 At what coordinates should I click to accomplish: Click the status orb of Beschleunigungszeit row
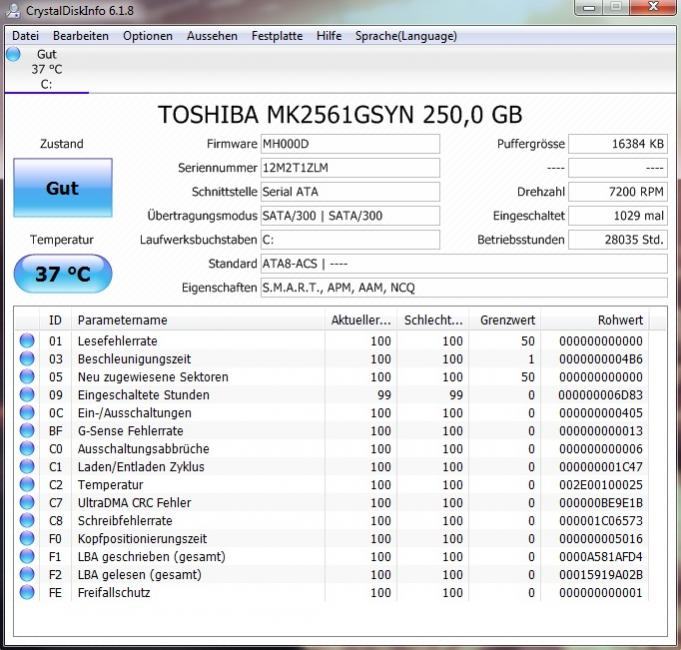click(x=27, y=359)
